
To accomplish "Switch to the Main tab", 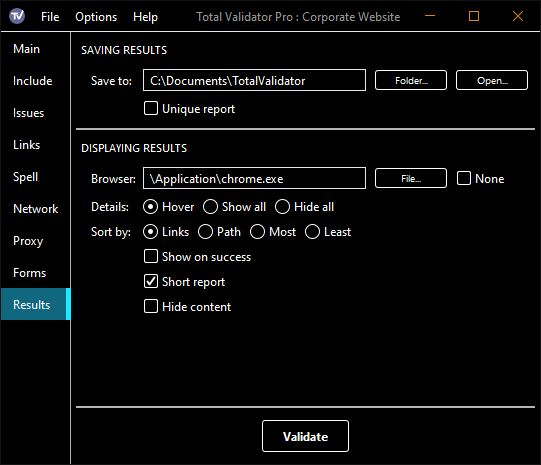I will (27, 49).
